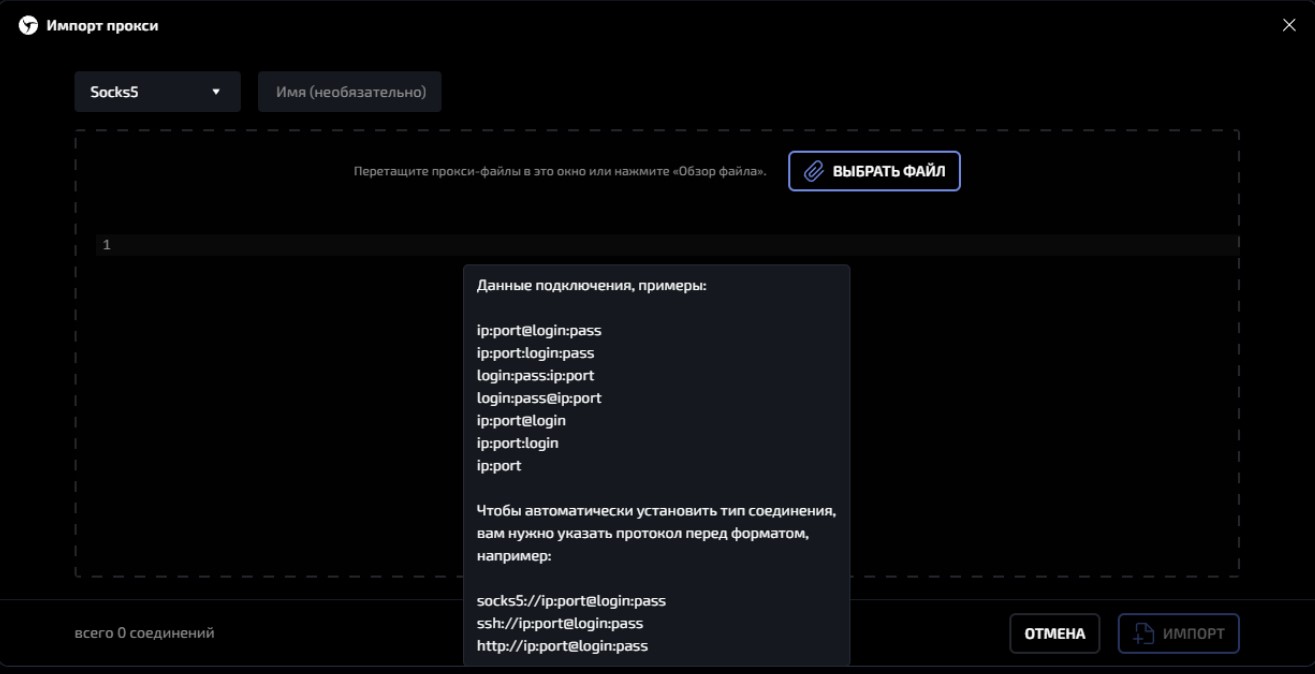The image size is (1315, 674).
Task: Click the ssh://ip:port@login:pass example
Action: pos(560,623)
